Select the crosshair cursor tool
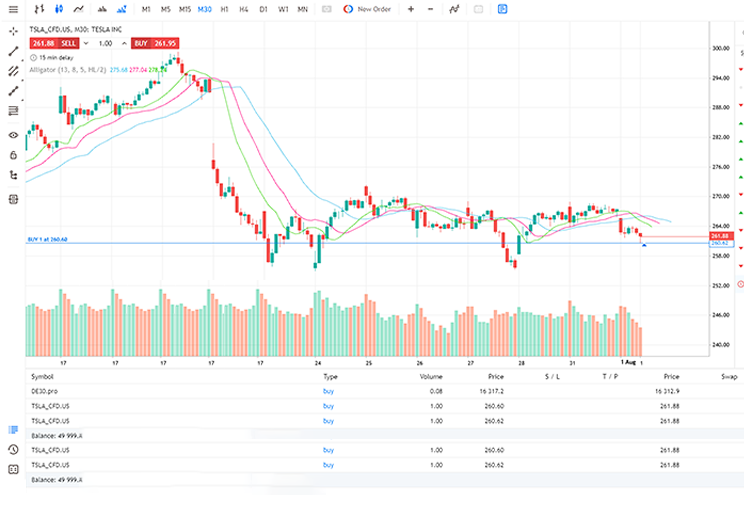Image resolution: width=744 pixels, height=511 pixels. coord(13,31)
